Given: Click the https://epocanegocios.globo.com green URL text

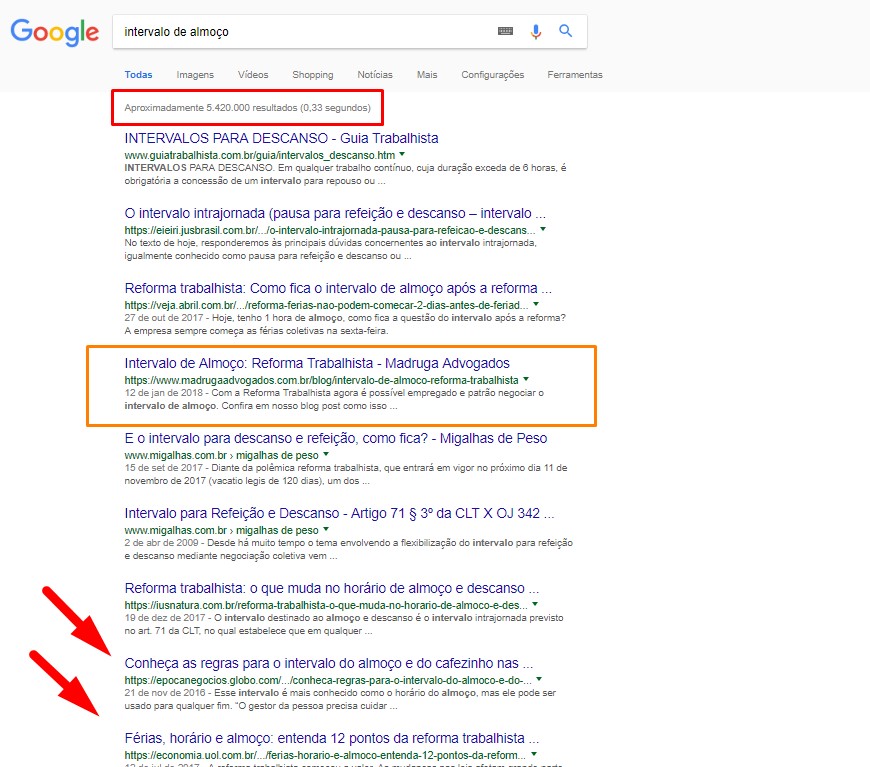Looking at the screenshot, I should click(x=328, y=680).
